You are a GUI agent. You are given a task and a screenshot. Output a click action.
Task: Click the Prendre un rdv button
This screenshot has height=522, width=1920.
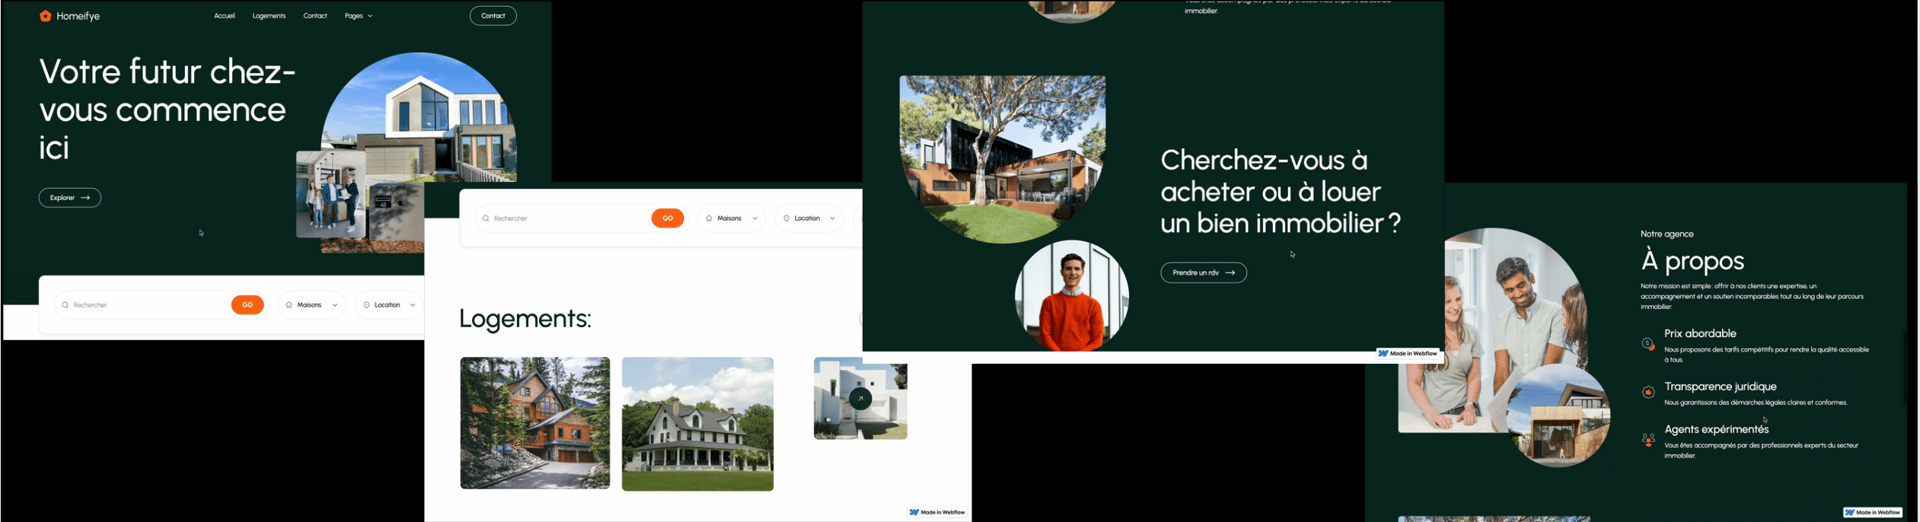click(x=1203, y=272)
